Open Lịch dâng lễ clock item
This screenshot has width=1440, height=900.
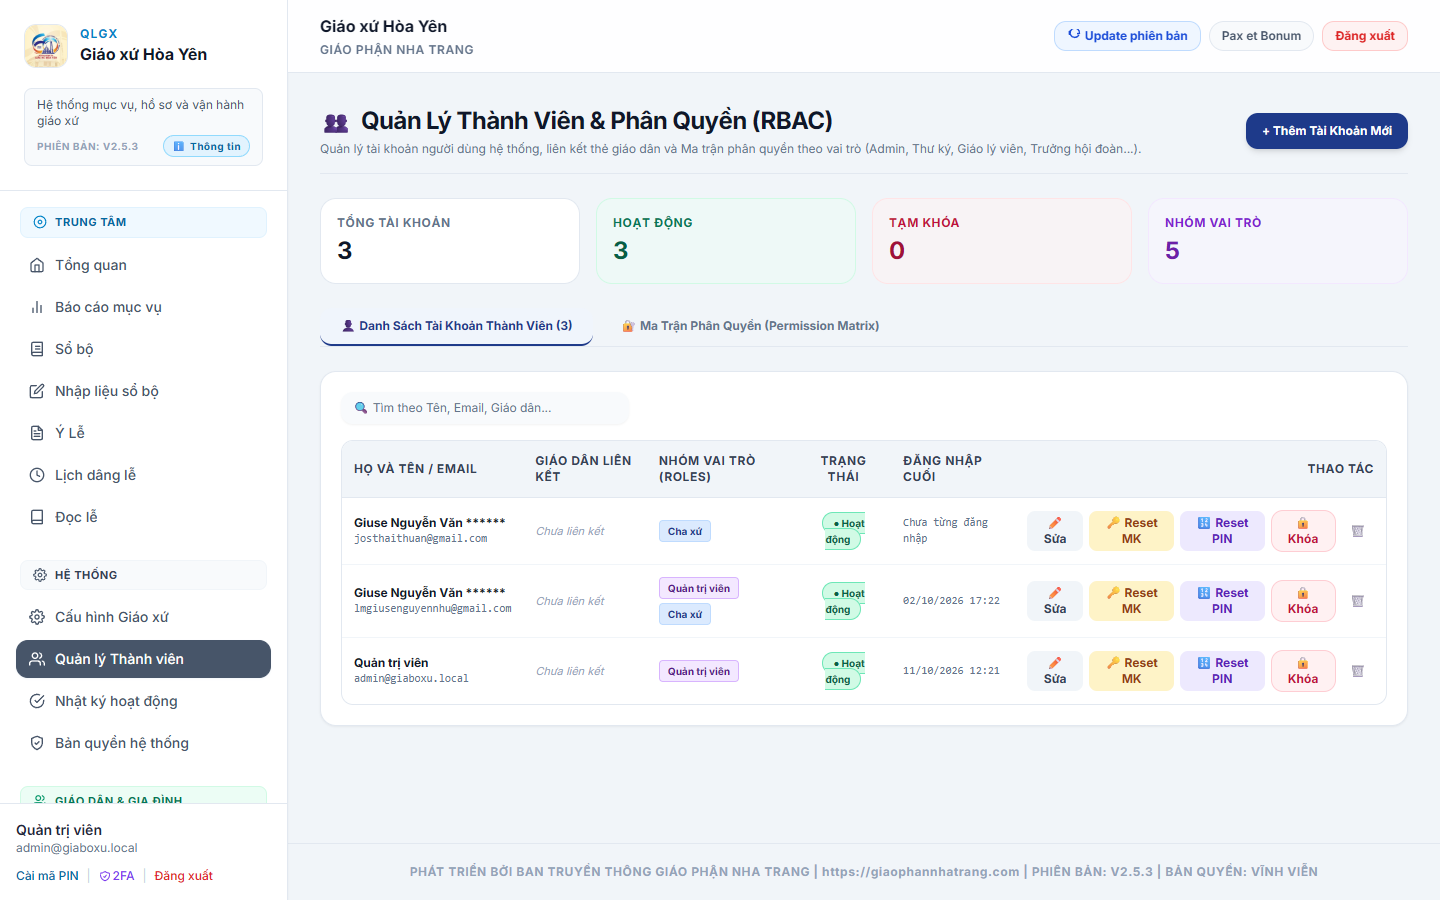click(x=143, y=475)
